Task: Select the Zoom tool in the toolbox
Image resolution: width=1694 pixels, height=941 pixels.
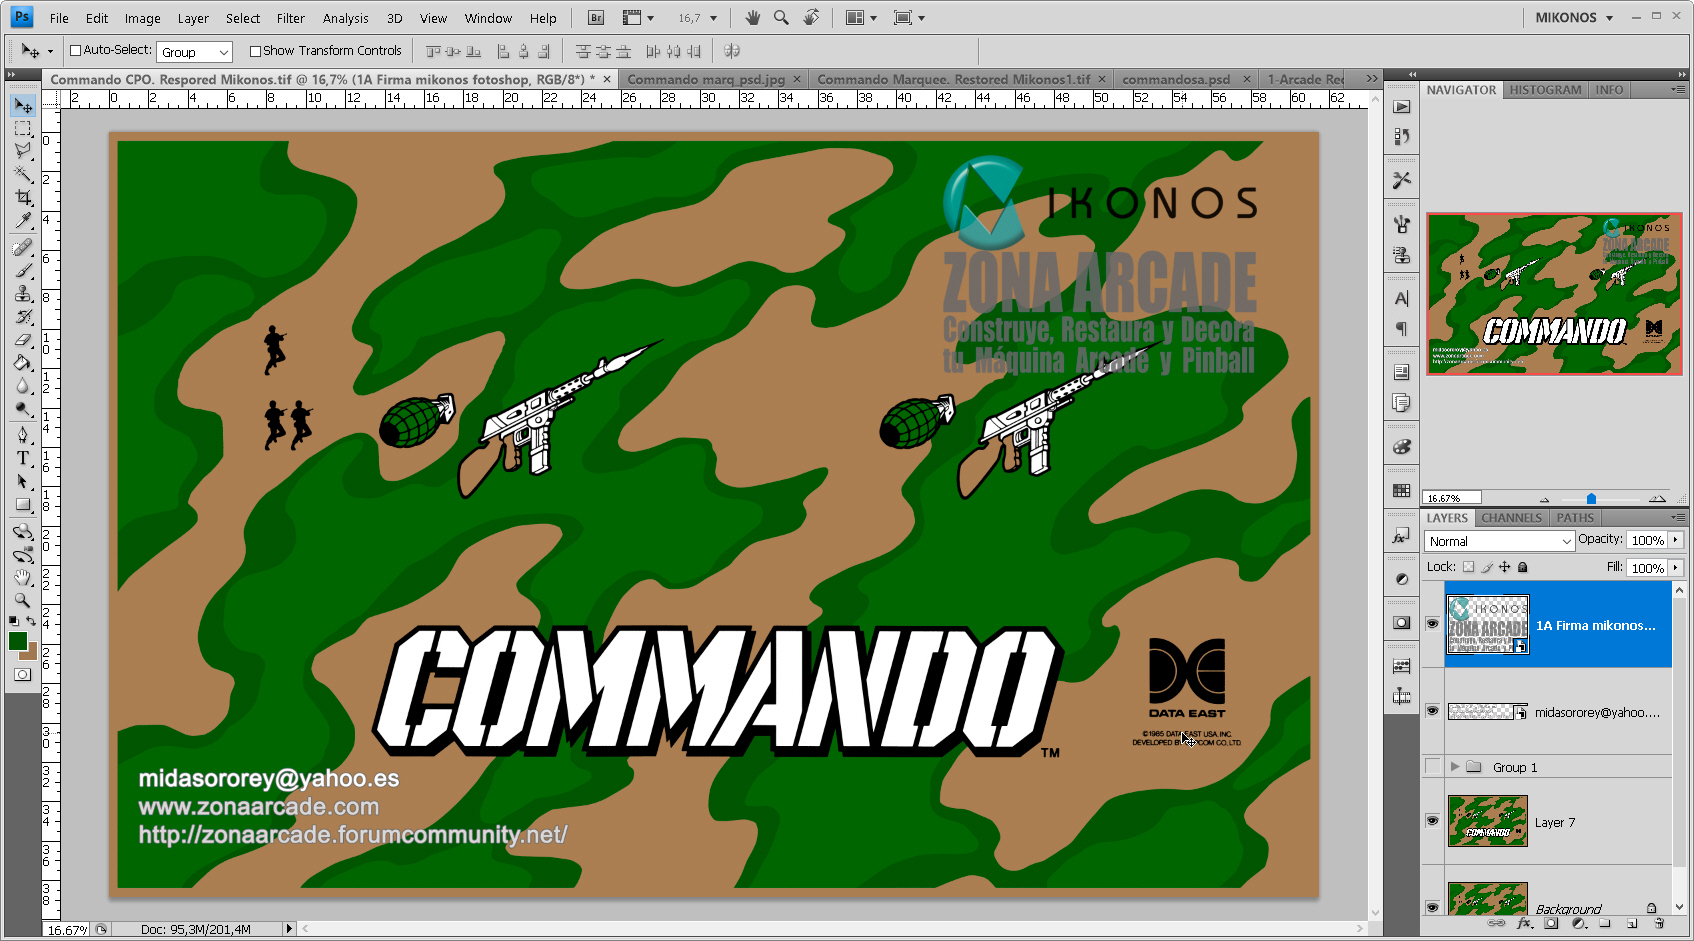Action: 23,600
